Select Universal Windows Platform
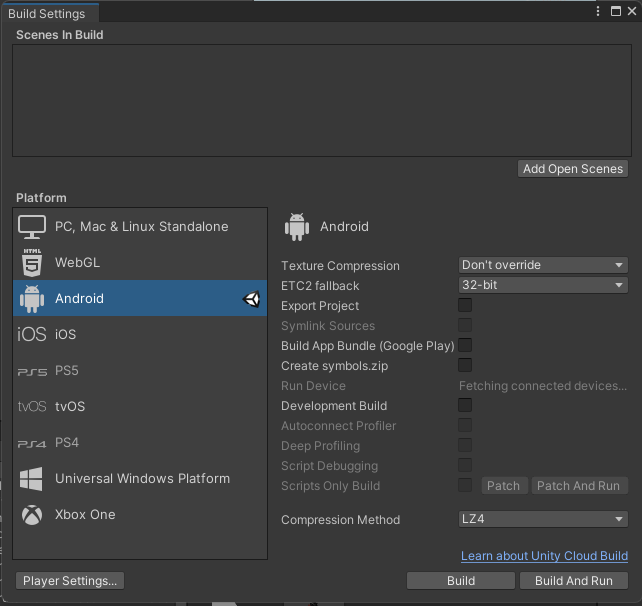642x606 pixels. pyautogui.click(x=140, y=479)
